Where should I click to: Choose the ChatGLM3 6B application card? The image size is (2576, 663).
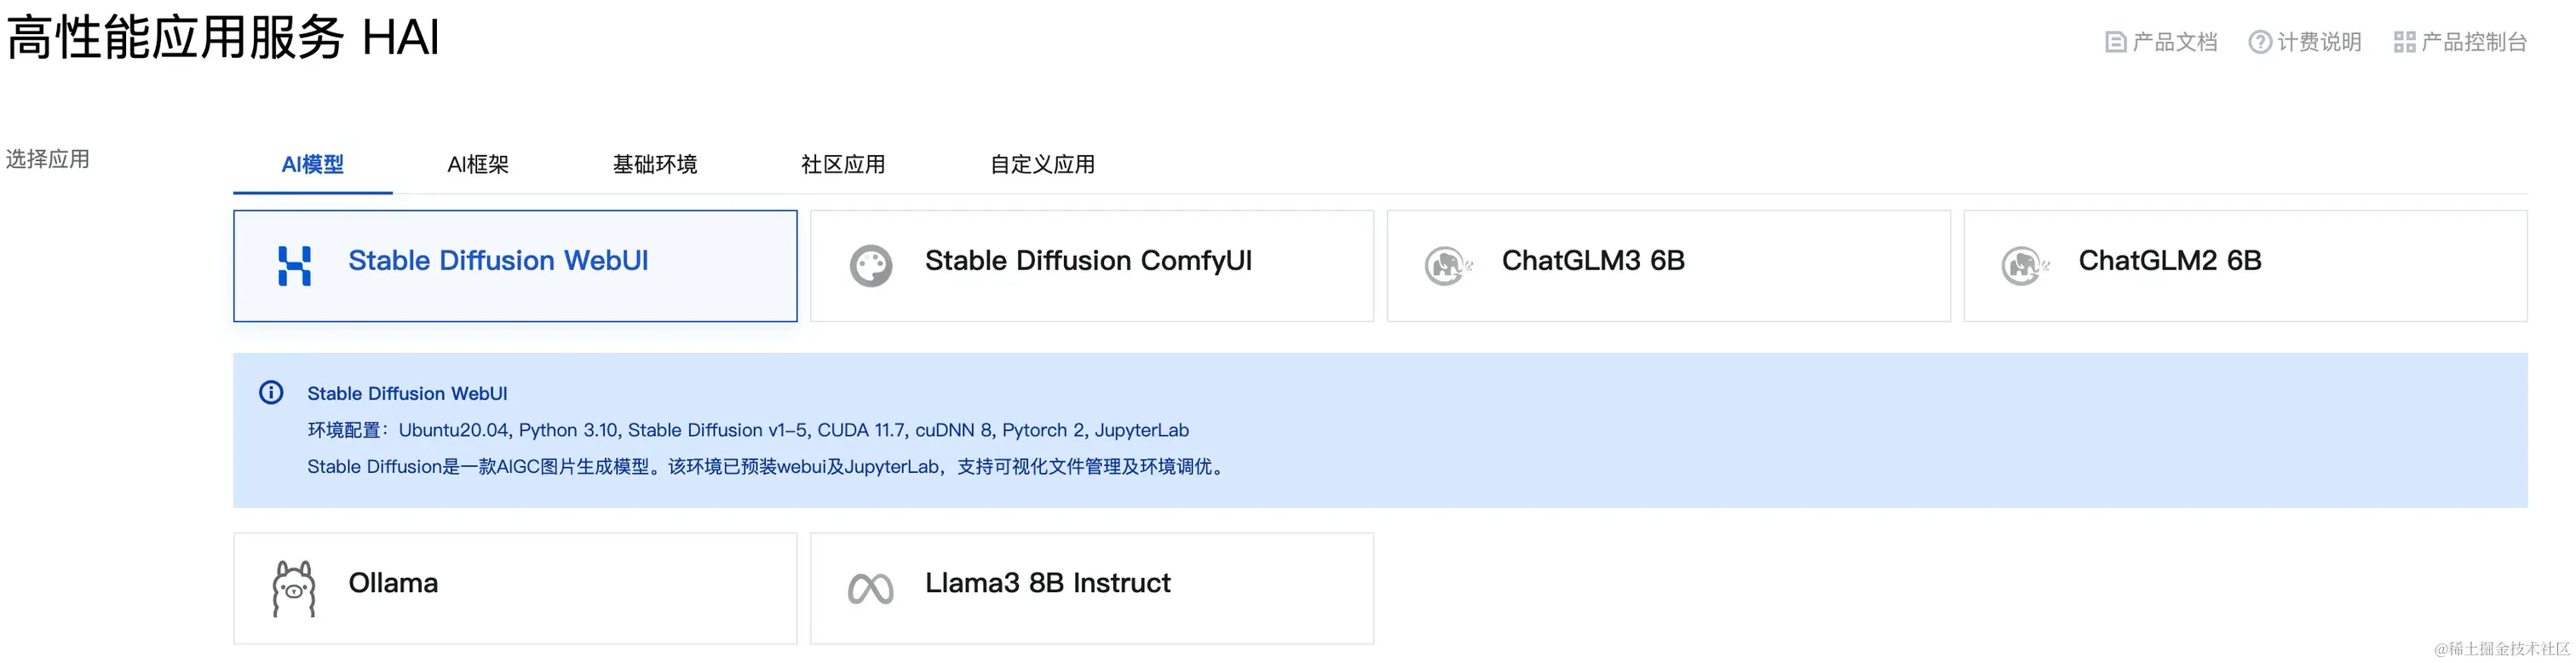click(x=1668, y=266)
